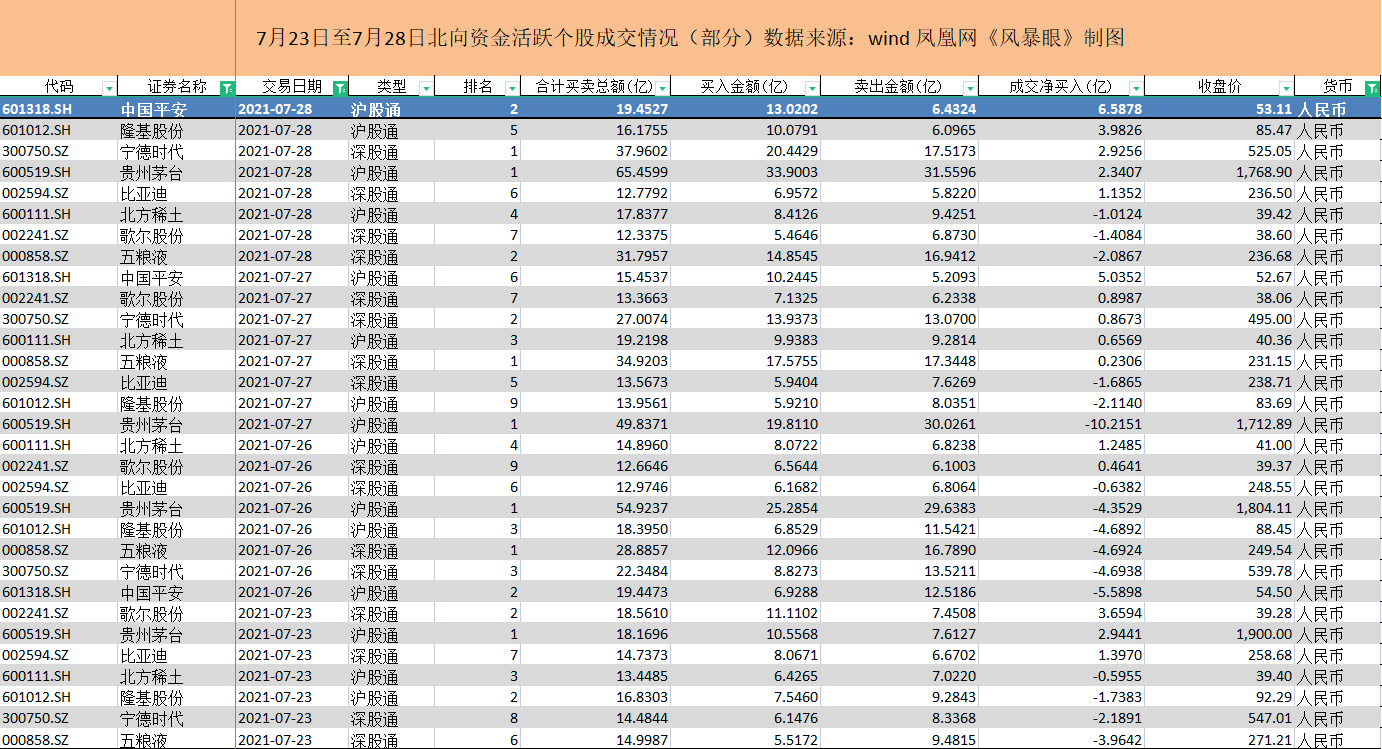The width and height of the screenshot is (1382, 749).
Task: Open the 类型 column filter dropdown
Action: [x=426, y=88]
